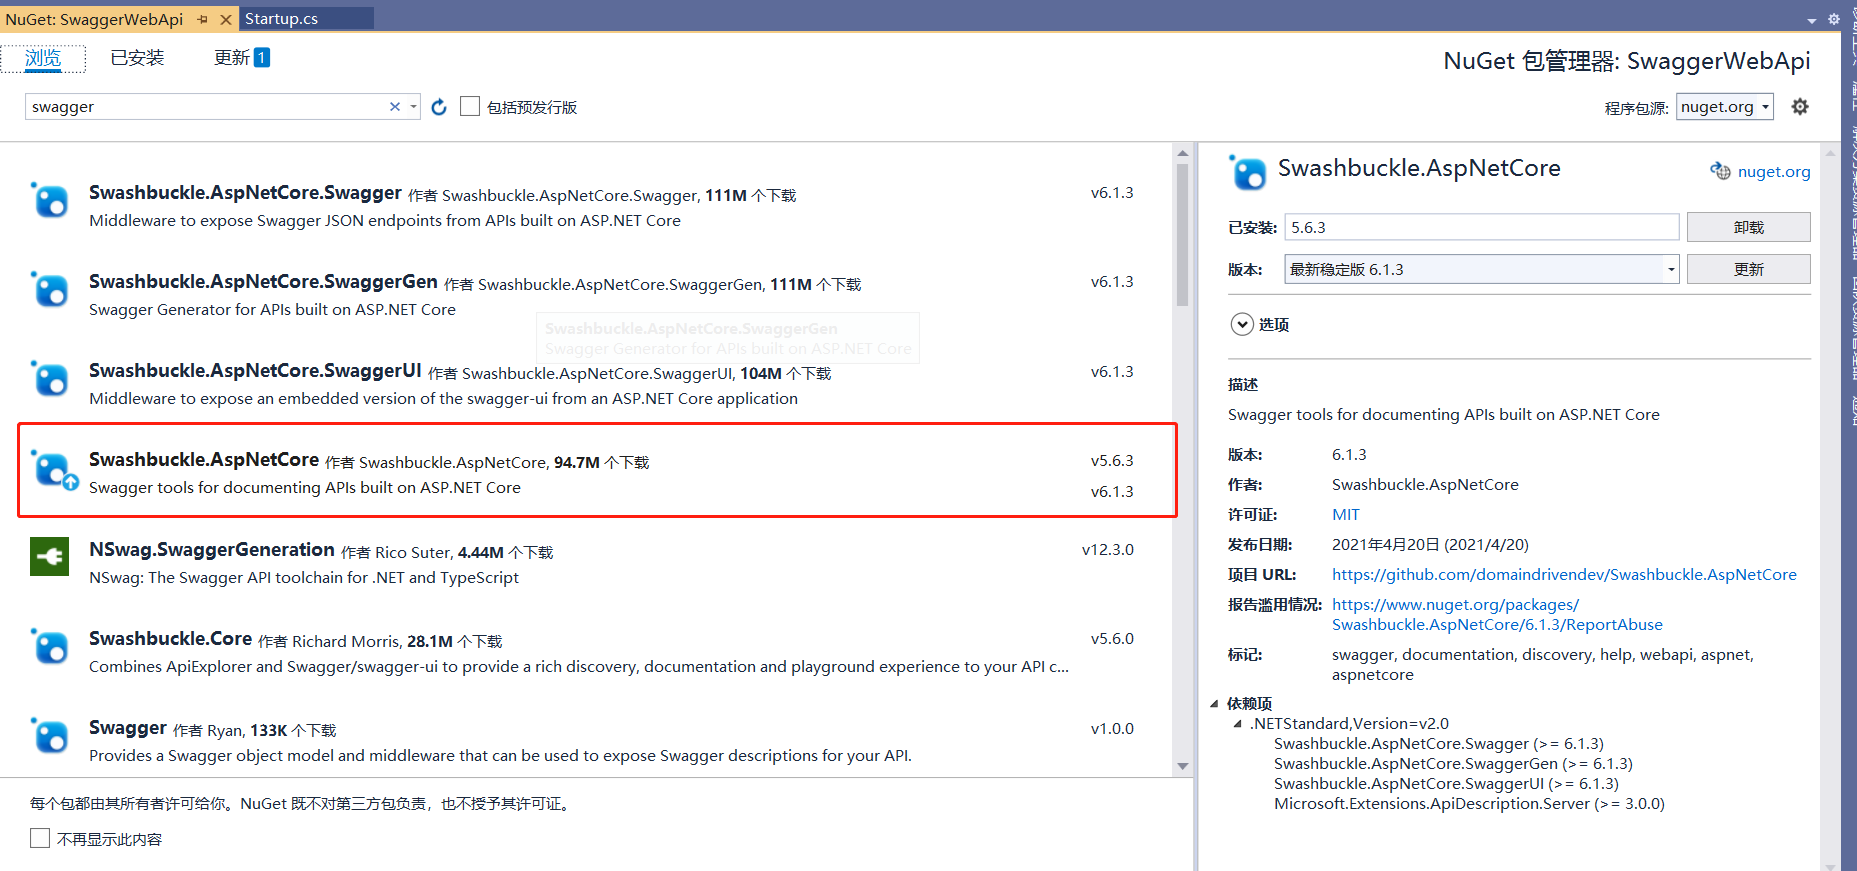This screenshot has height=871, width=1857.
Task: Click the release date 2021/4/20 value
Action: [x=1430, y=544]
